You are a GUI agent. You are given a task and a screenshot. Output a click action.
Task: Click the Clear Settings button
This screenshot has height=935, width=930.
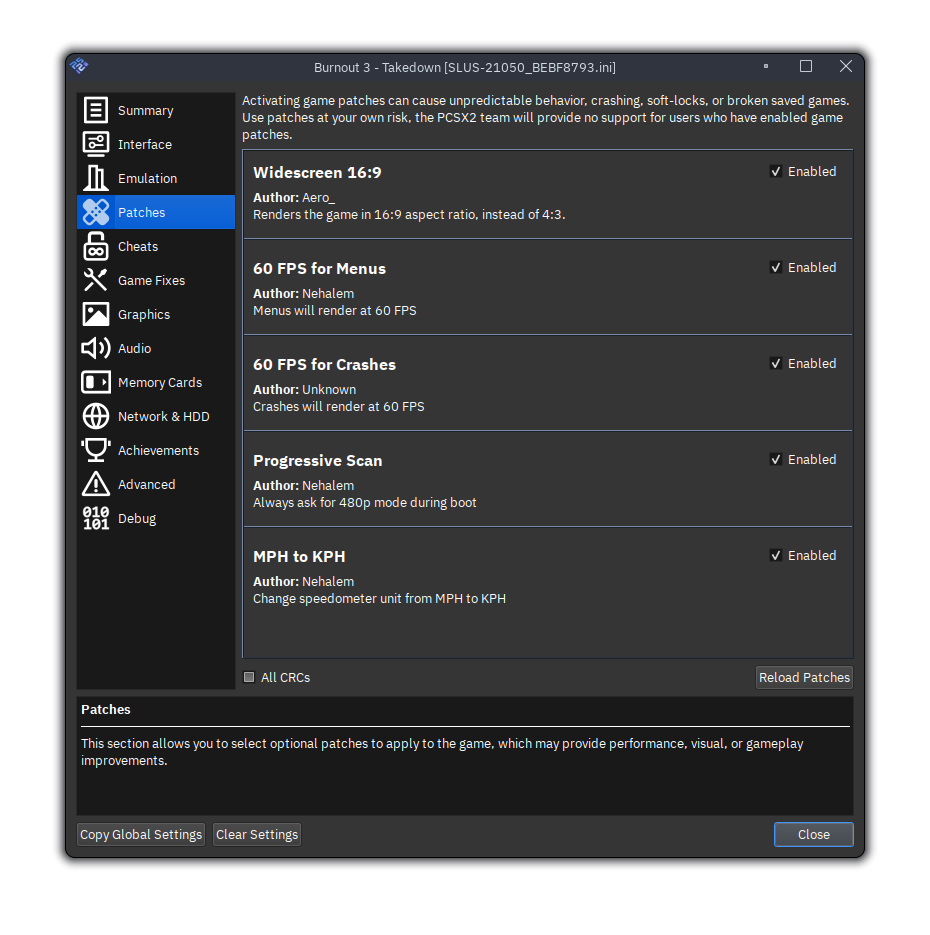tap(257, 835)
